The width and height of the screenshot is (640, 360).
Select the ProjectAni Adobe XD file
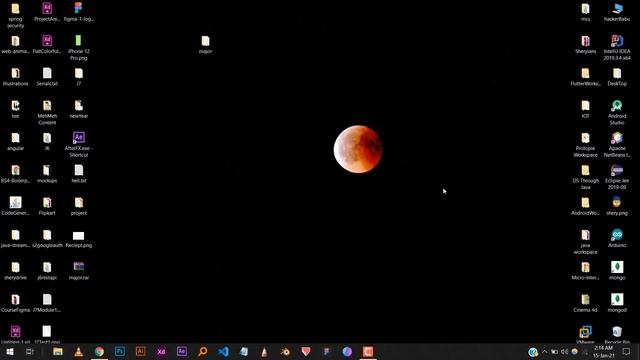coord(47,12)
